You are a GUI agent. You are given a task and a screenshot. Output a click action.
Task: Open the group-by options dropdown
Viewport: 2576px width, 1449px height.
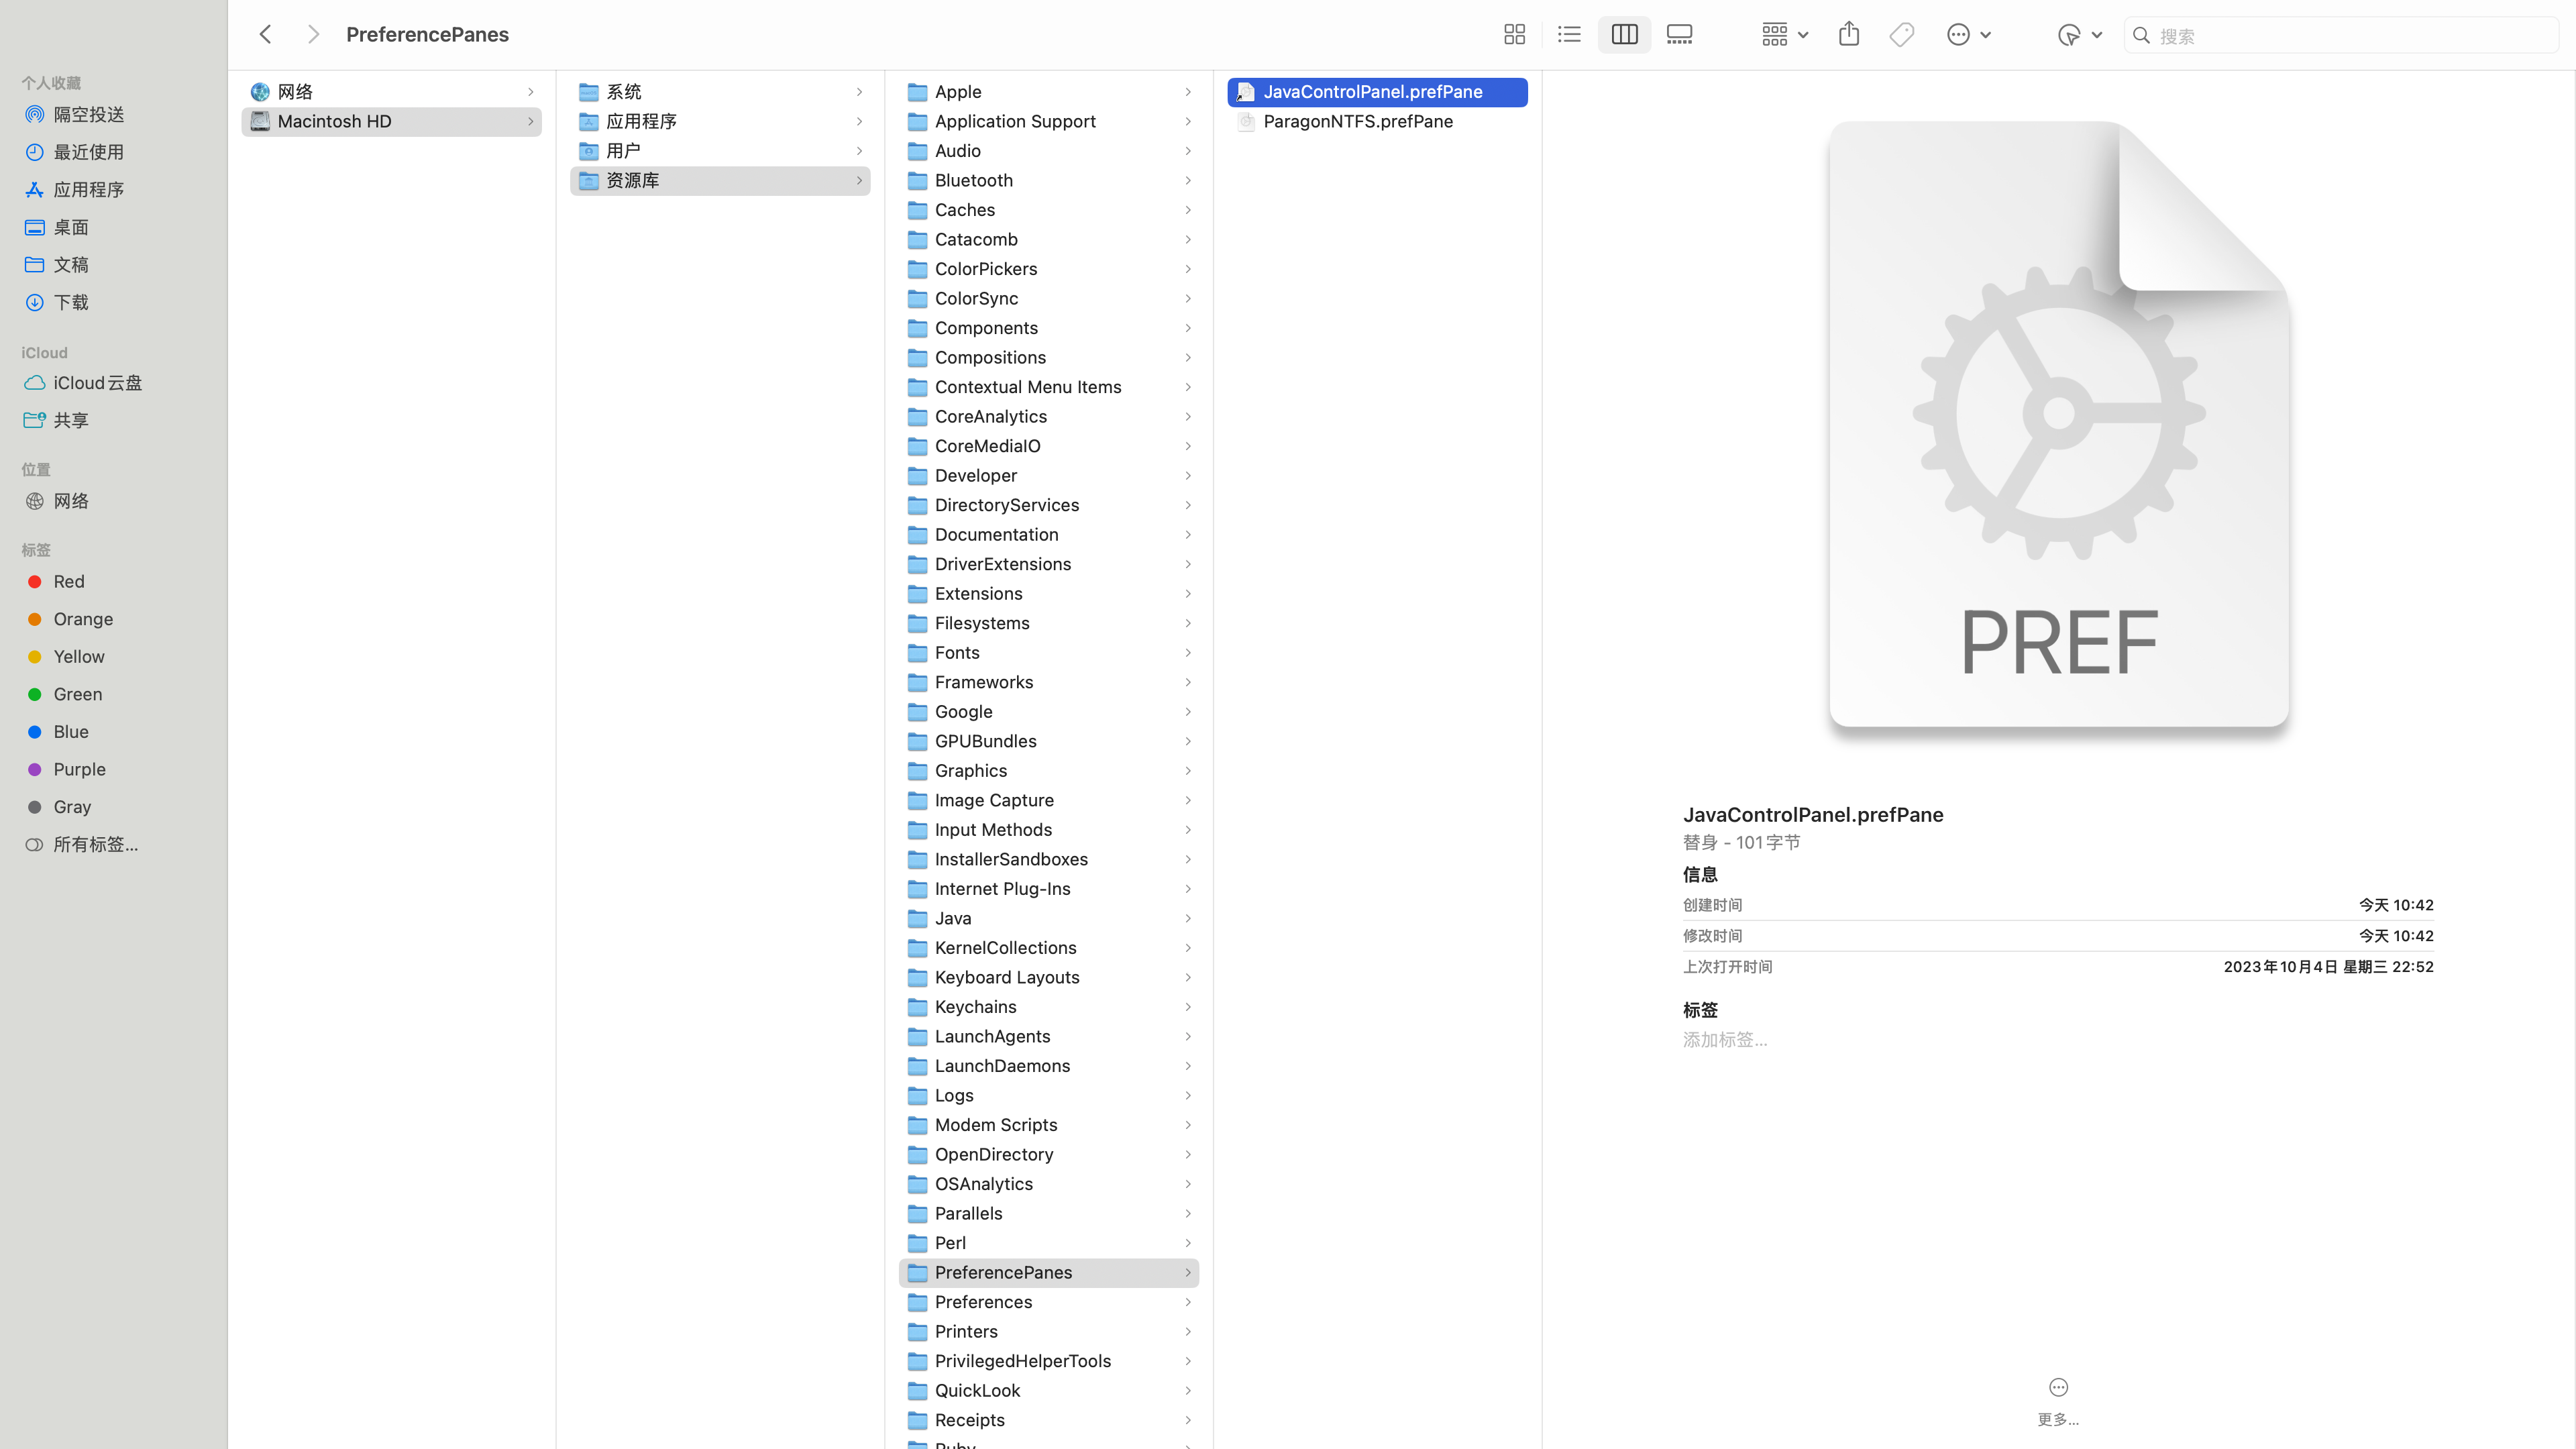(x=1785, y=35)
